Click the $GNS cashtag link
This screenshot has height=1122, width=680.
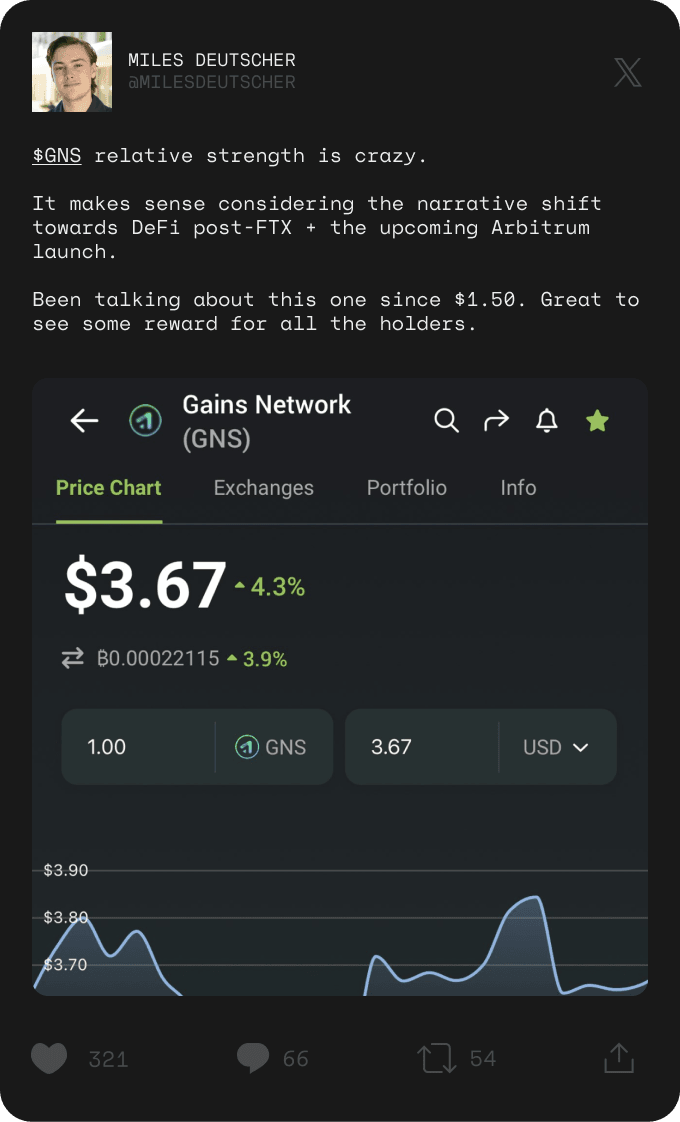(57, 155)
